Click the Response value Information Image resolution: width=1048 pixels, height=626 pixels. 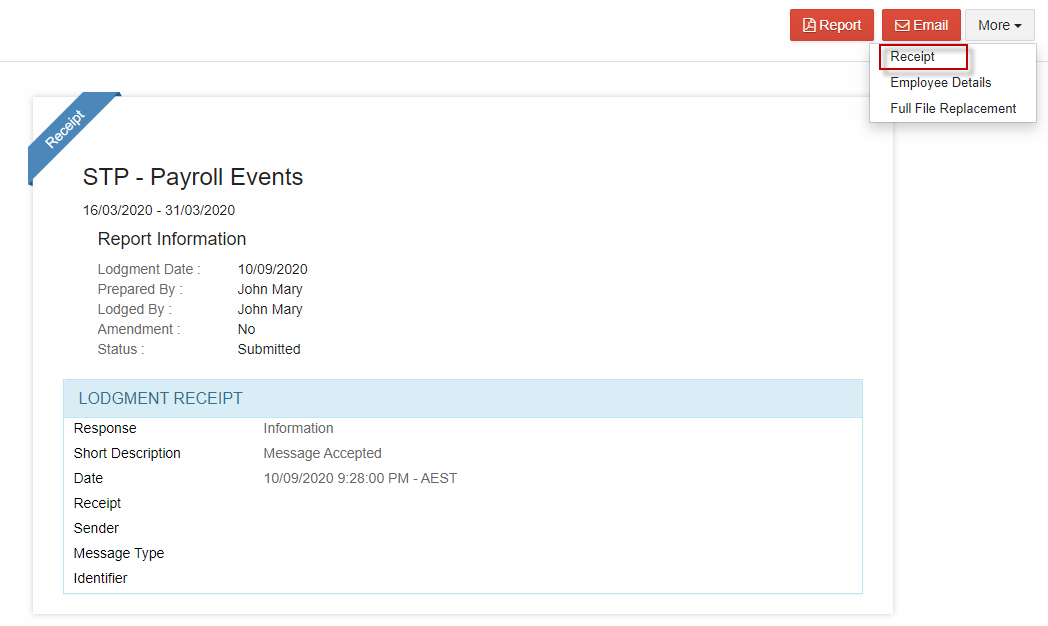pos(298,428)
